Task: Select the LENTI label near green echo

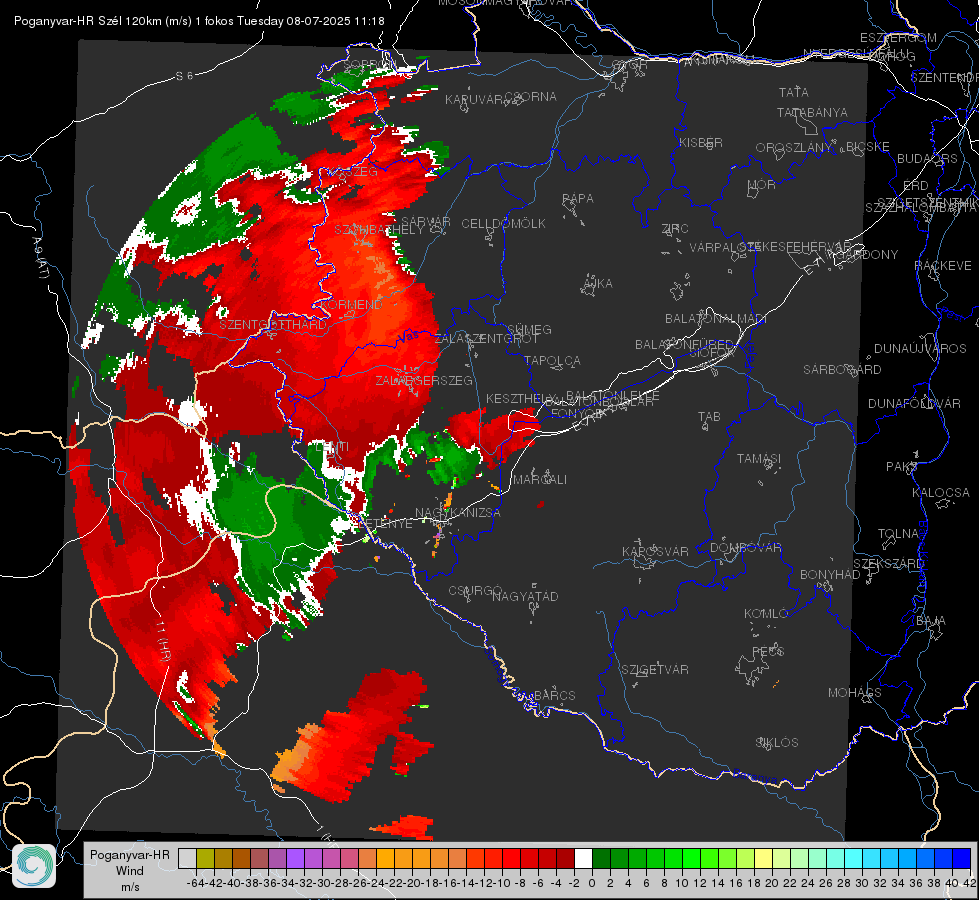Action: (332, 447)
